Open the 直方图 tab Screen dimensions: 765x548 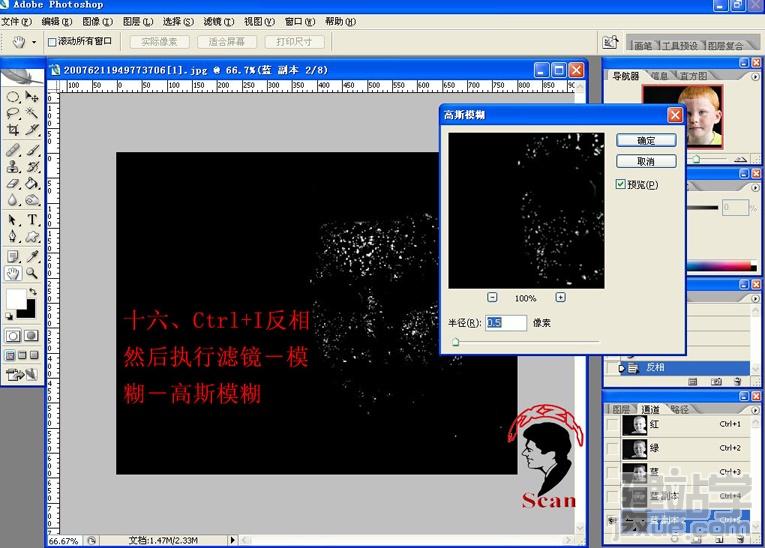[x=693, y=76]
